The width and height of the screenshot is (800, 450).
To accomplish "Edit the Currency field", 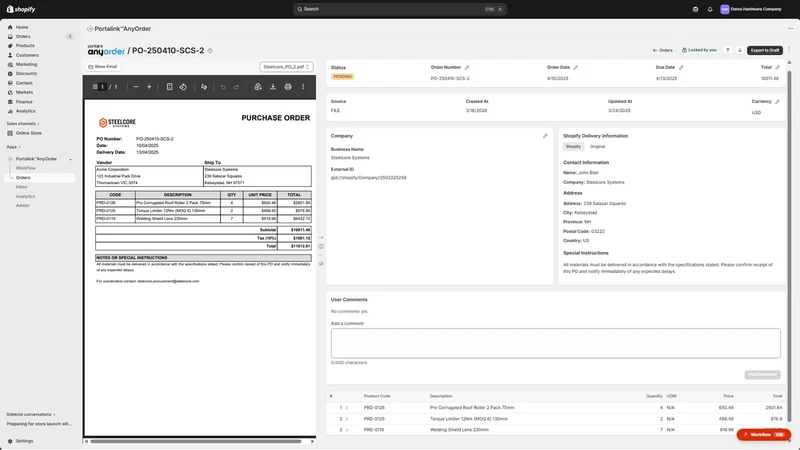I will (x=778, y=102).
